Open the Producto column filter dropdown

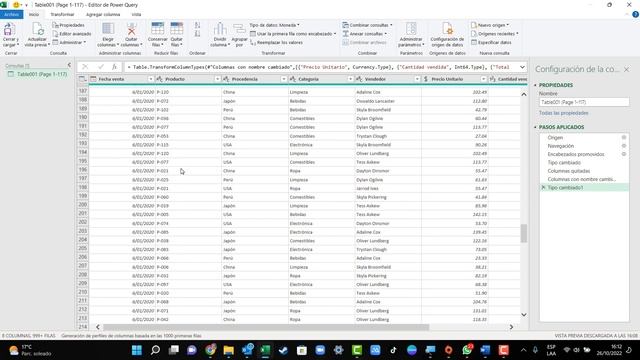[x=218, y=79]
